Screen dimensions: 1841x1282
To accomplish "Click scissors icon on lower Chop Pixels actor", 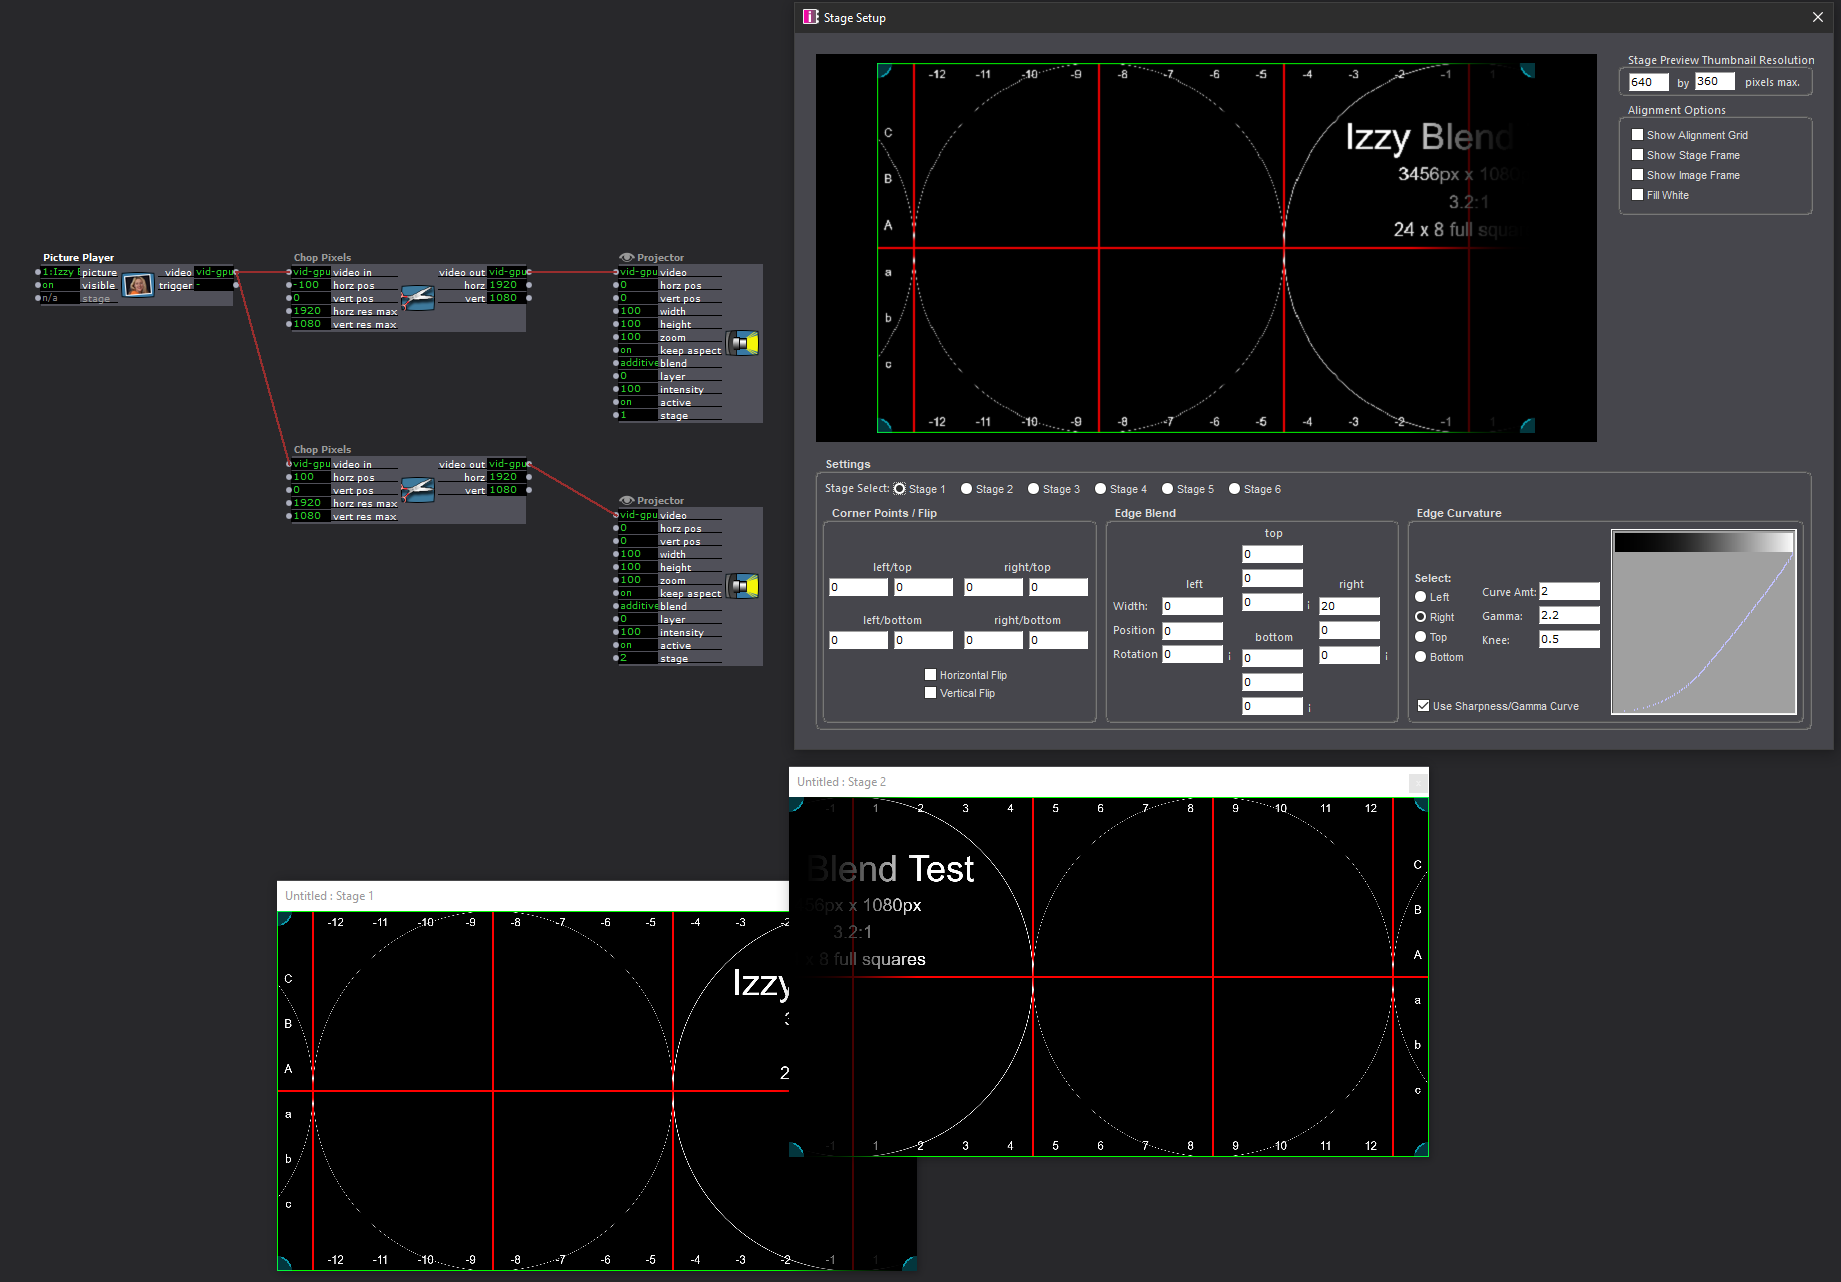I will (x=417, y=489).
